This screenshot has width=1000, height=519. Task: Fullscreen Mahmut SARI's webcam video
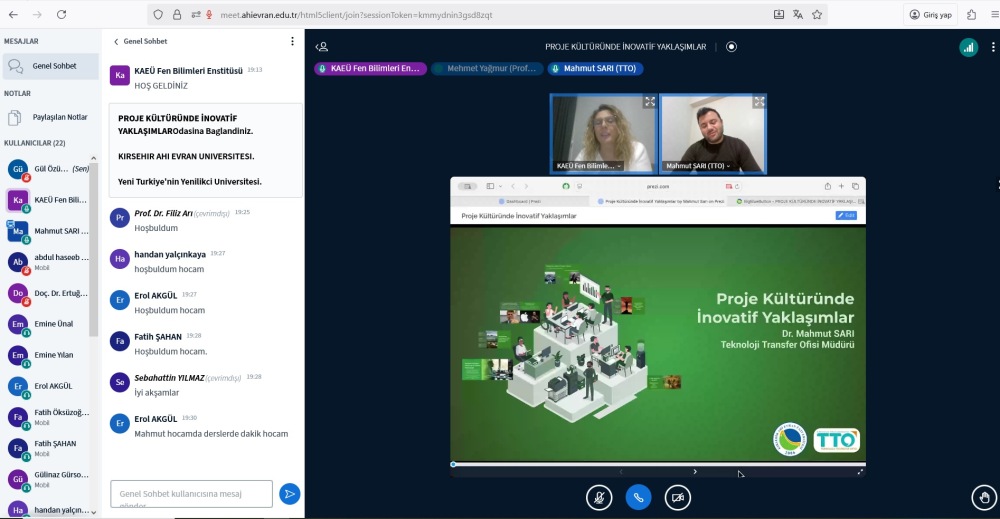coord(759,102)
